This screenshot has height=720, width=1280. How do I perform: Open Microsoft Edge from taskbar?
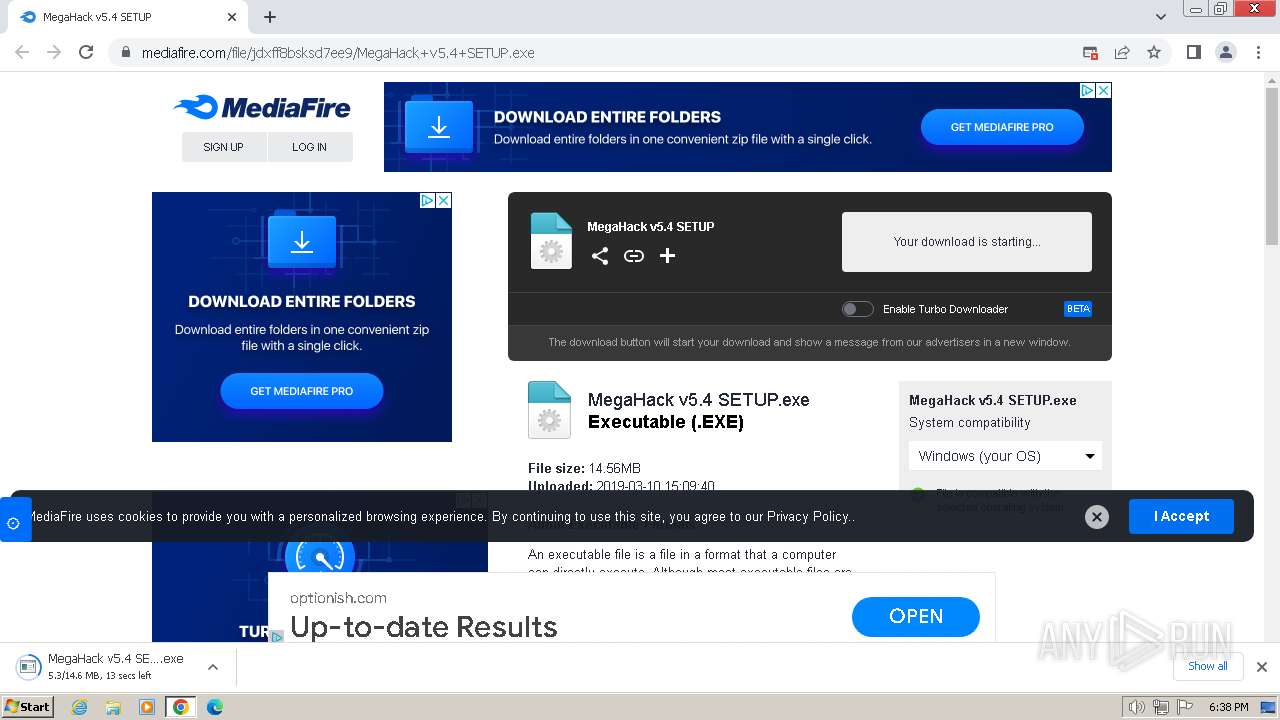215,707
